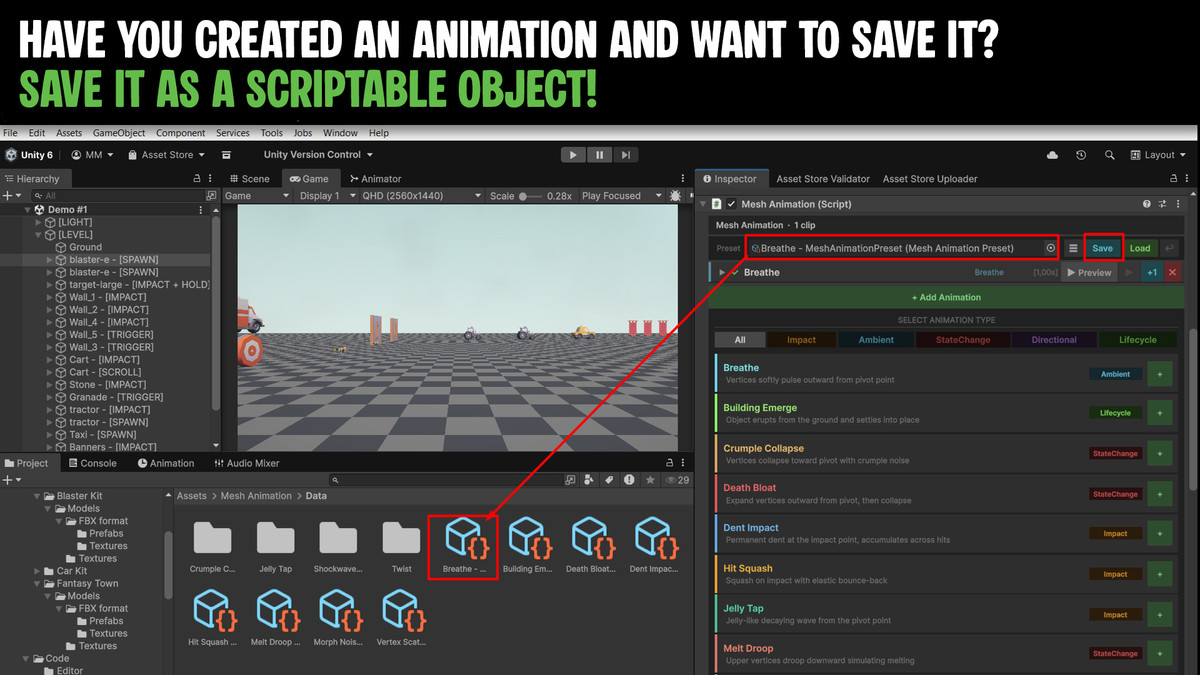Image resolution: width=1200 pixels, height=675 pixels.
Task: Open the Layout dropdown
Action: pyautogui.click(x=1158, y=155)
